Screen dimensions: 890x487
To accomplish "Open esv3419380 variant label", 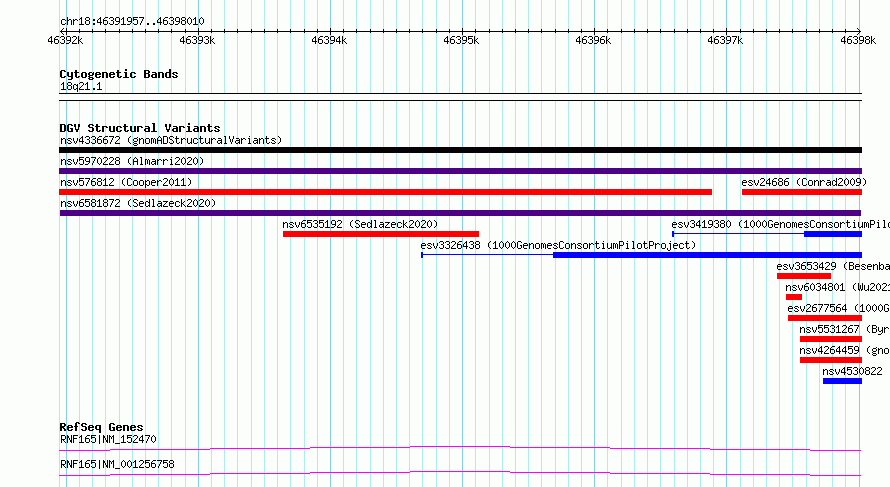I will [x=780, y=224].
